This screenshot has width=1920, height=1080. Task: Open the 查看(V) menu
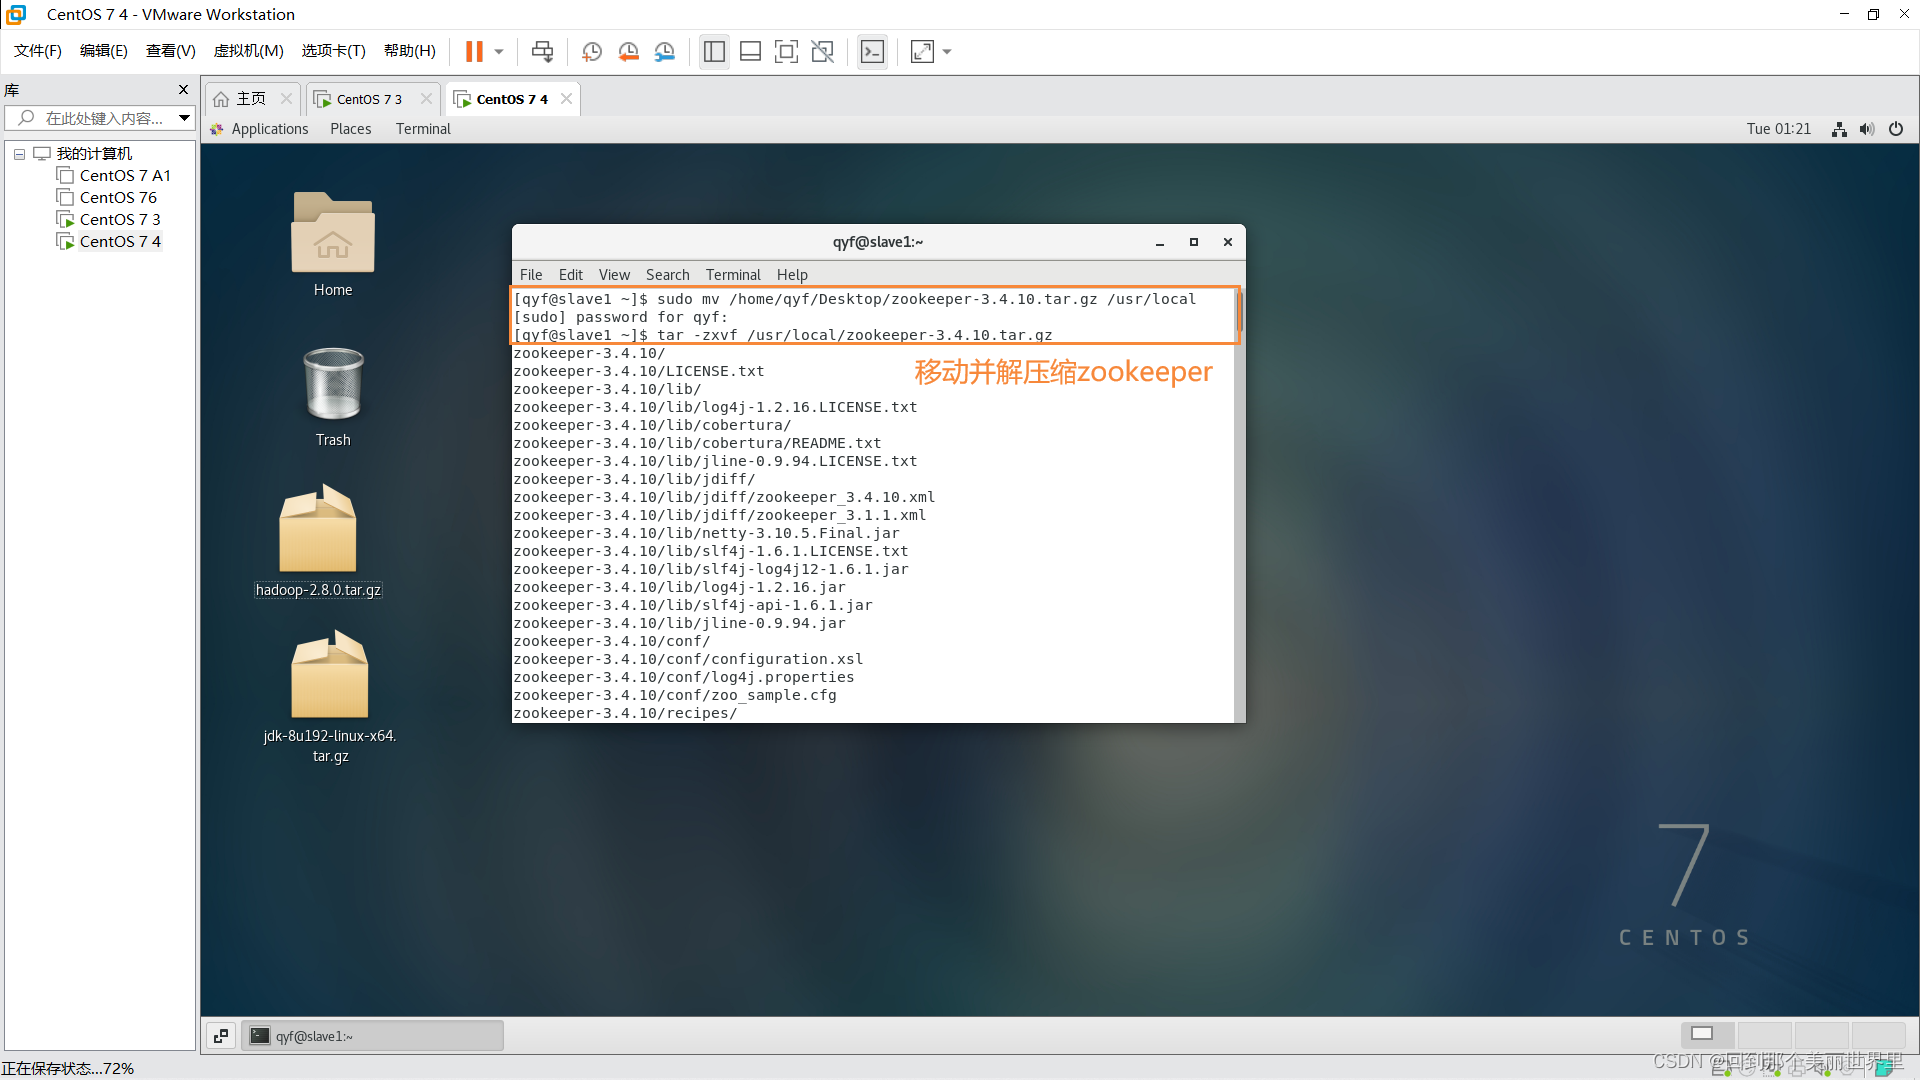pyautogui.click(x=171, y=51)
